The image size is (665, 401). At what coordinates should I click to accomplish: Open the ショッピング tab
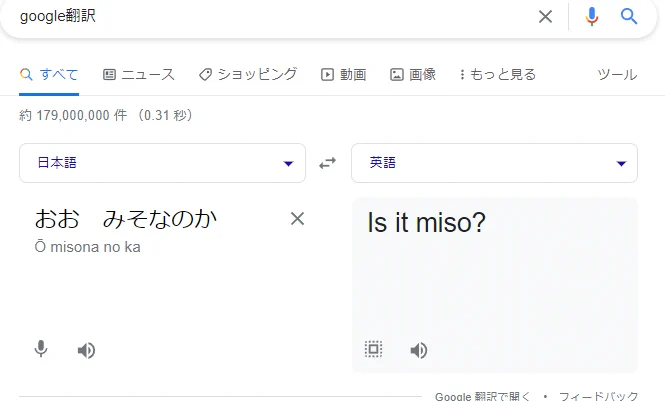click(x=248, y=75)
